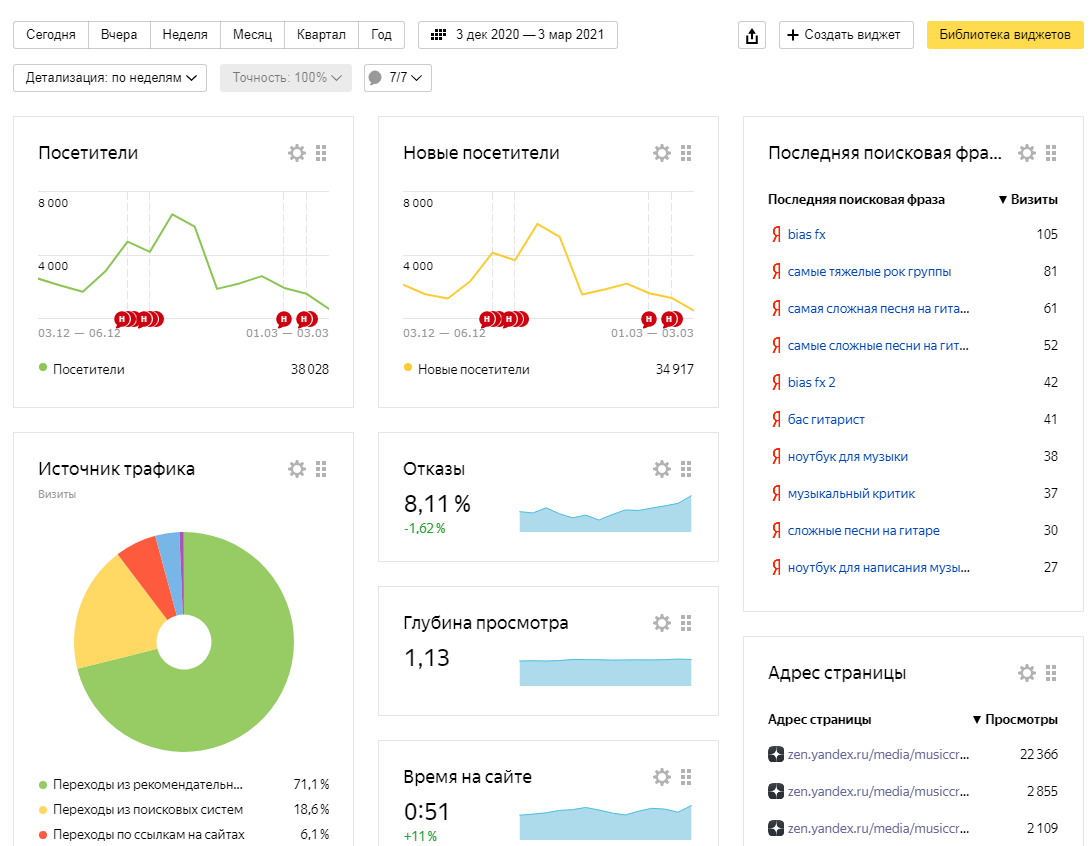Expand Детализация: по неделям dropdown
The image size is (1092, 846).
click(110, 78)
